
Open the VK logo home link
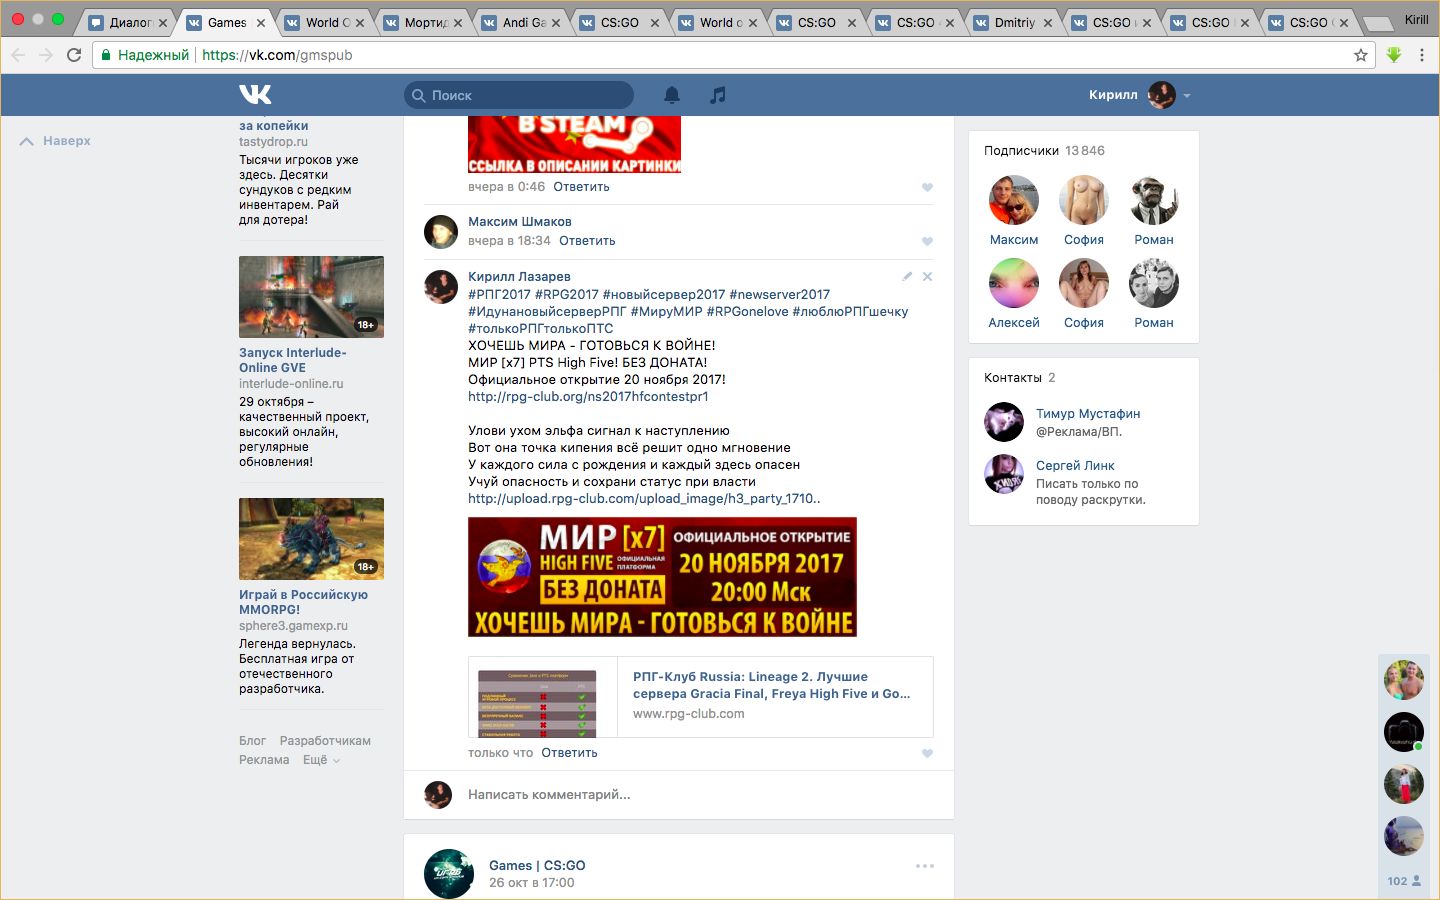(x=255, y=94)
